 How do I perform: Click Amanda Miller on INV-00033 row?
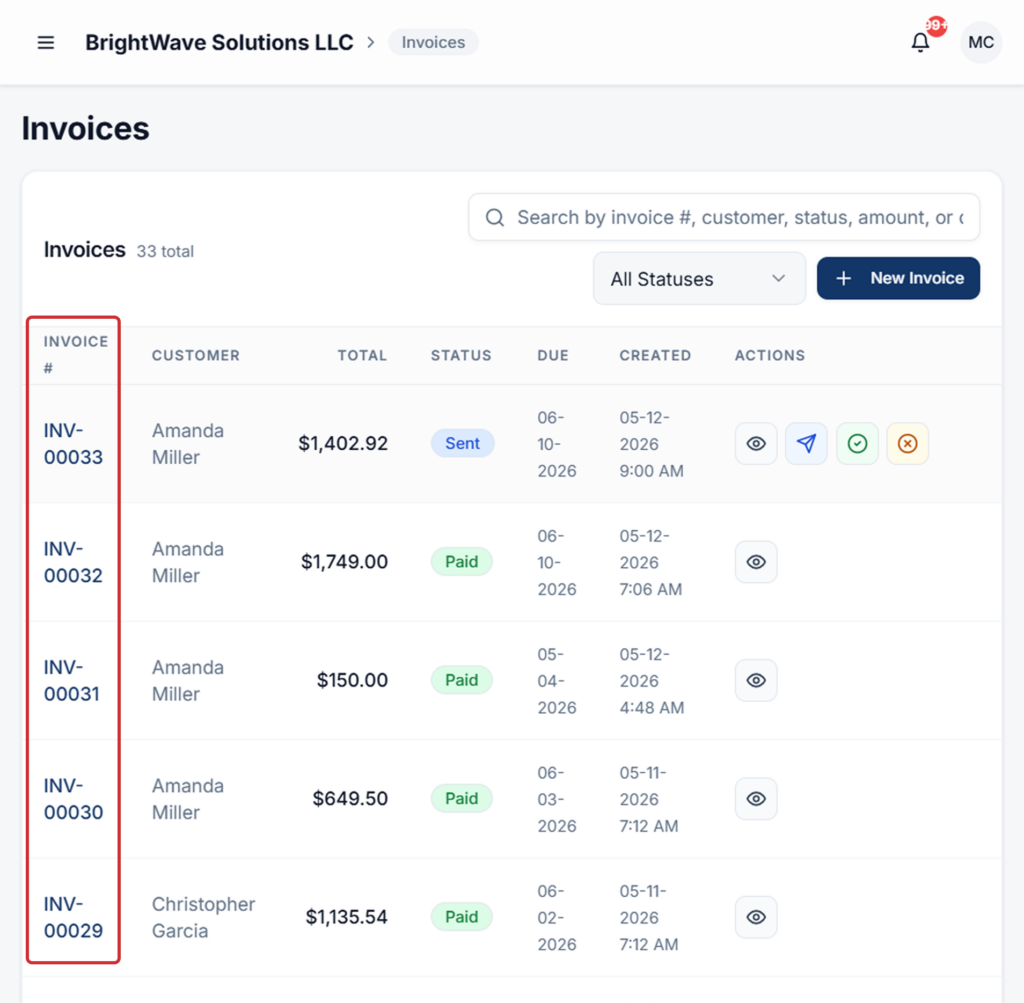coord(188,444)
